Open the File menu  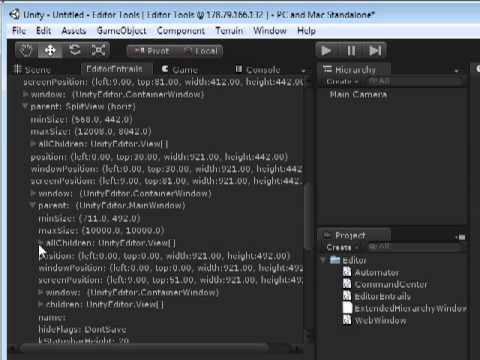tap(19, 31)
